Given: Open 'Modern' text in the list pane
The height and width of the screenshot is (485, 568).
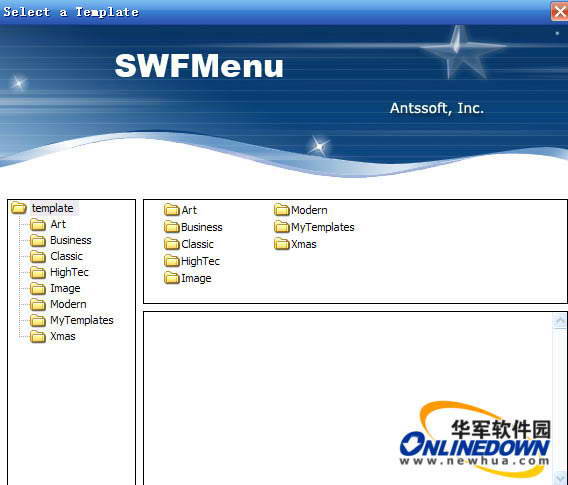Looking at the screenshot, I should [x=309, y=210].
